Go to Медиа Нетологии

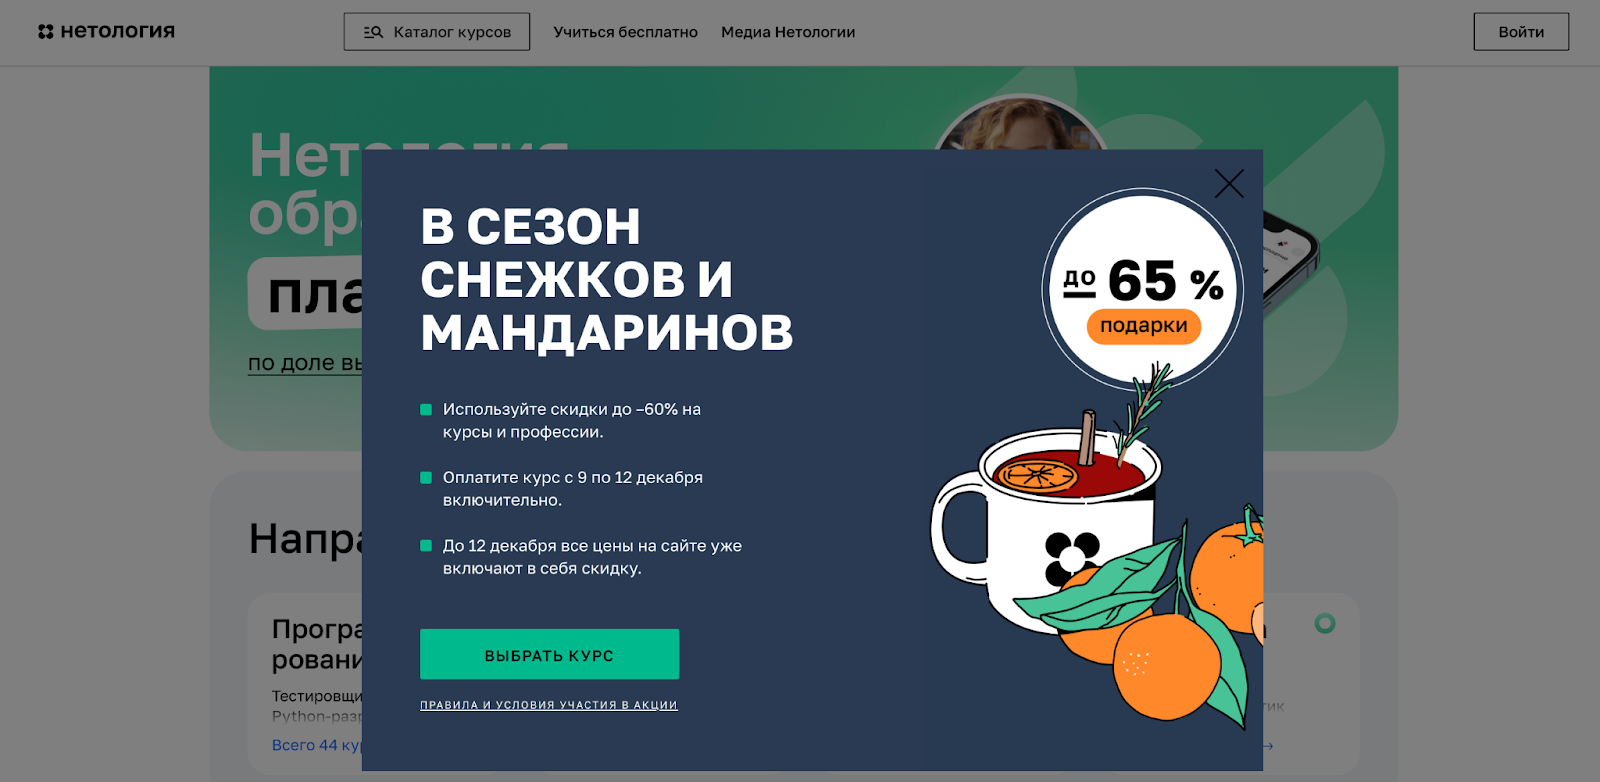788,32
